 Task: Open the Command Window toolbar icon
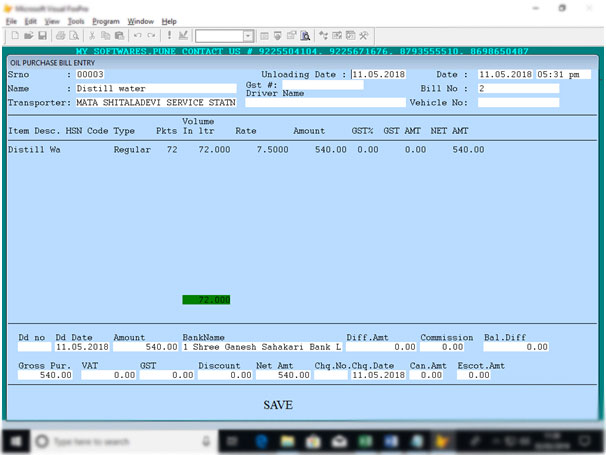pyautogui.click(x=264, y=36)
